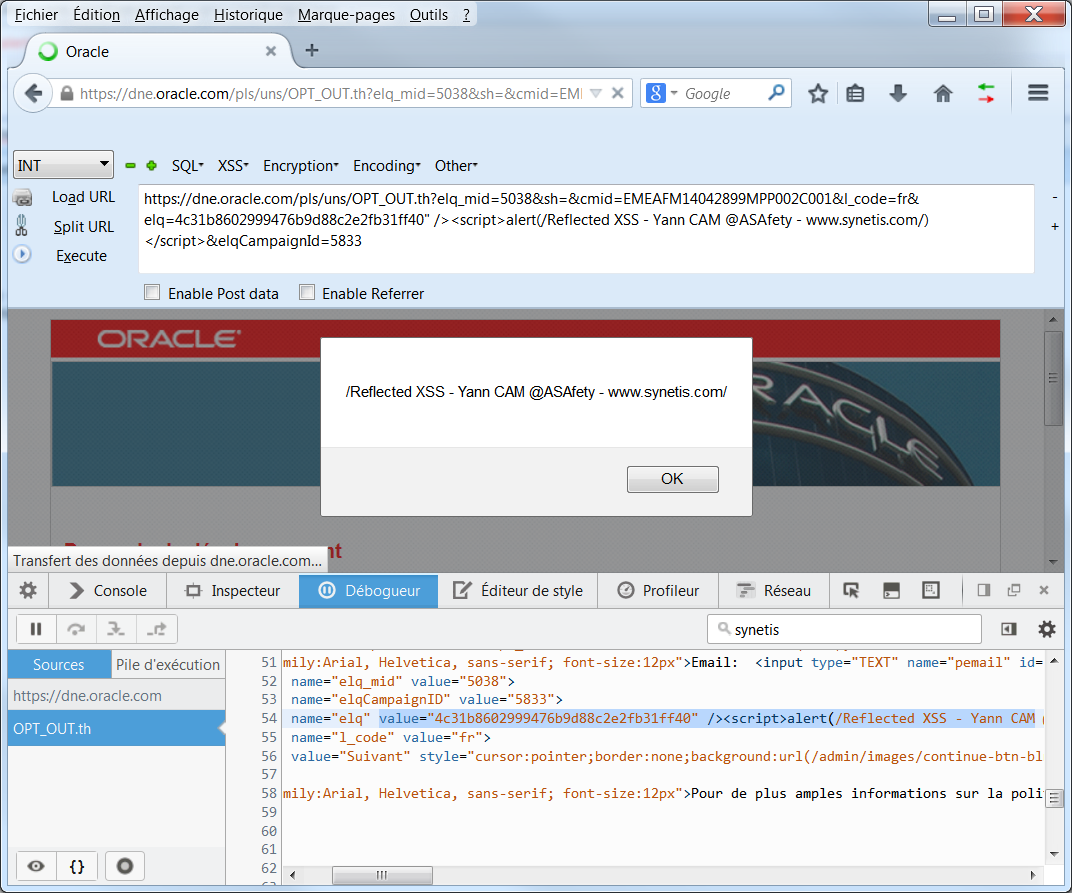Image resolution: width=1072 pixels, height=893 pixels.
Task: Open the INT combo box
Action: (63, 165)
